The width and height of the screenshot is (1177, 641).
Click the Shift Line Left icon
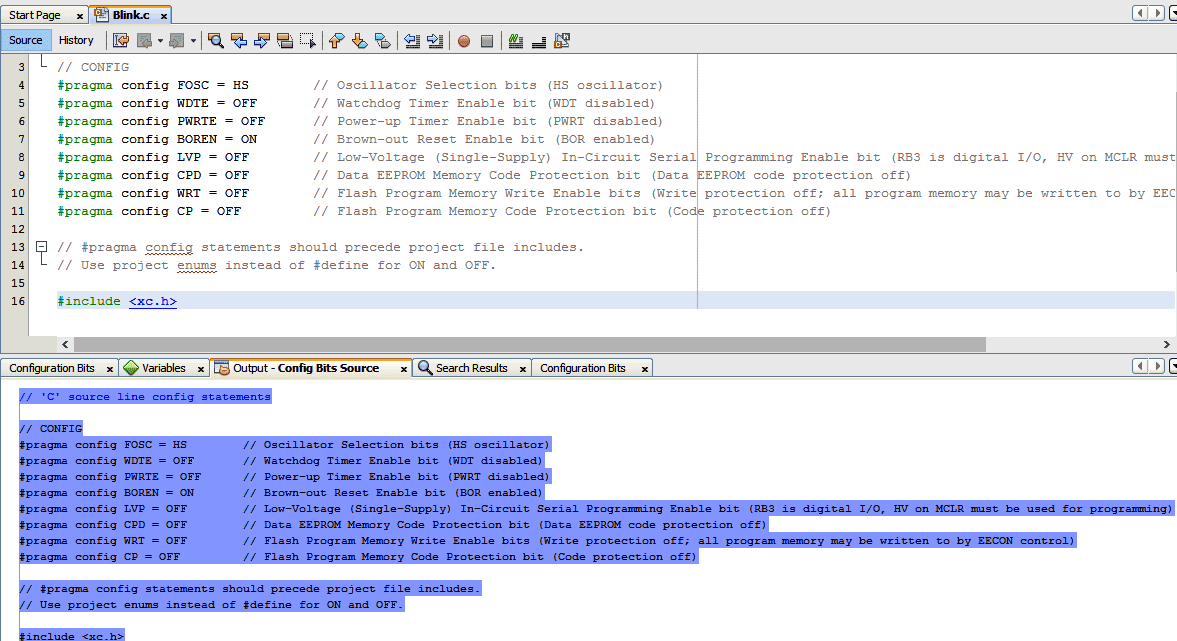[413, 40]
